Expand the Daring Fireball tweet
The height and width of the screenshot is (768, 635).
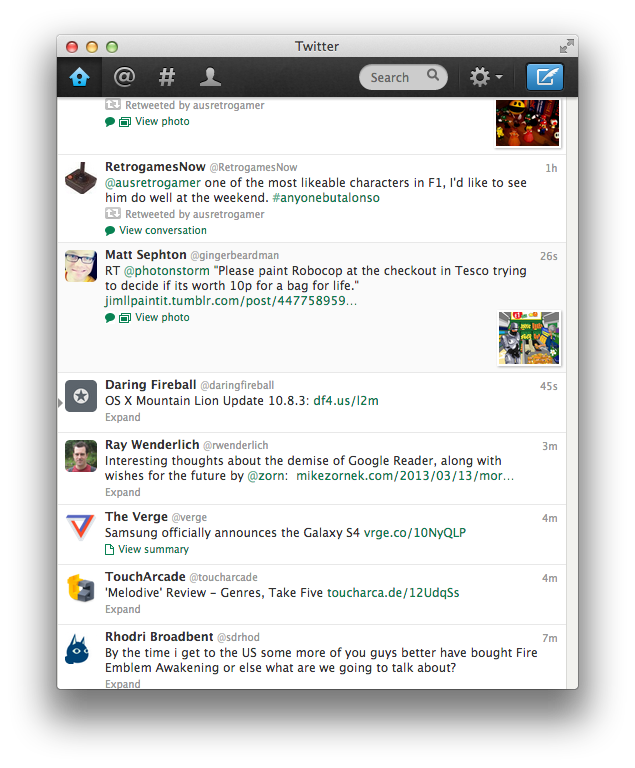pyautogui.click(x=122, y=417)
